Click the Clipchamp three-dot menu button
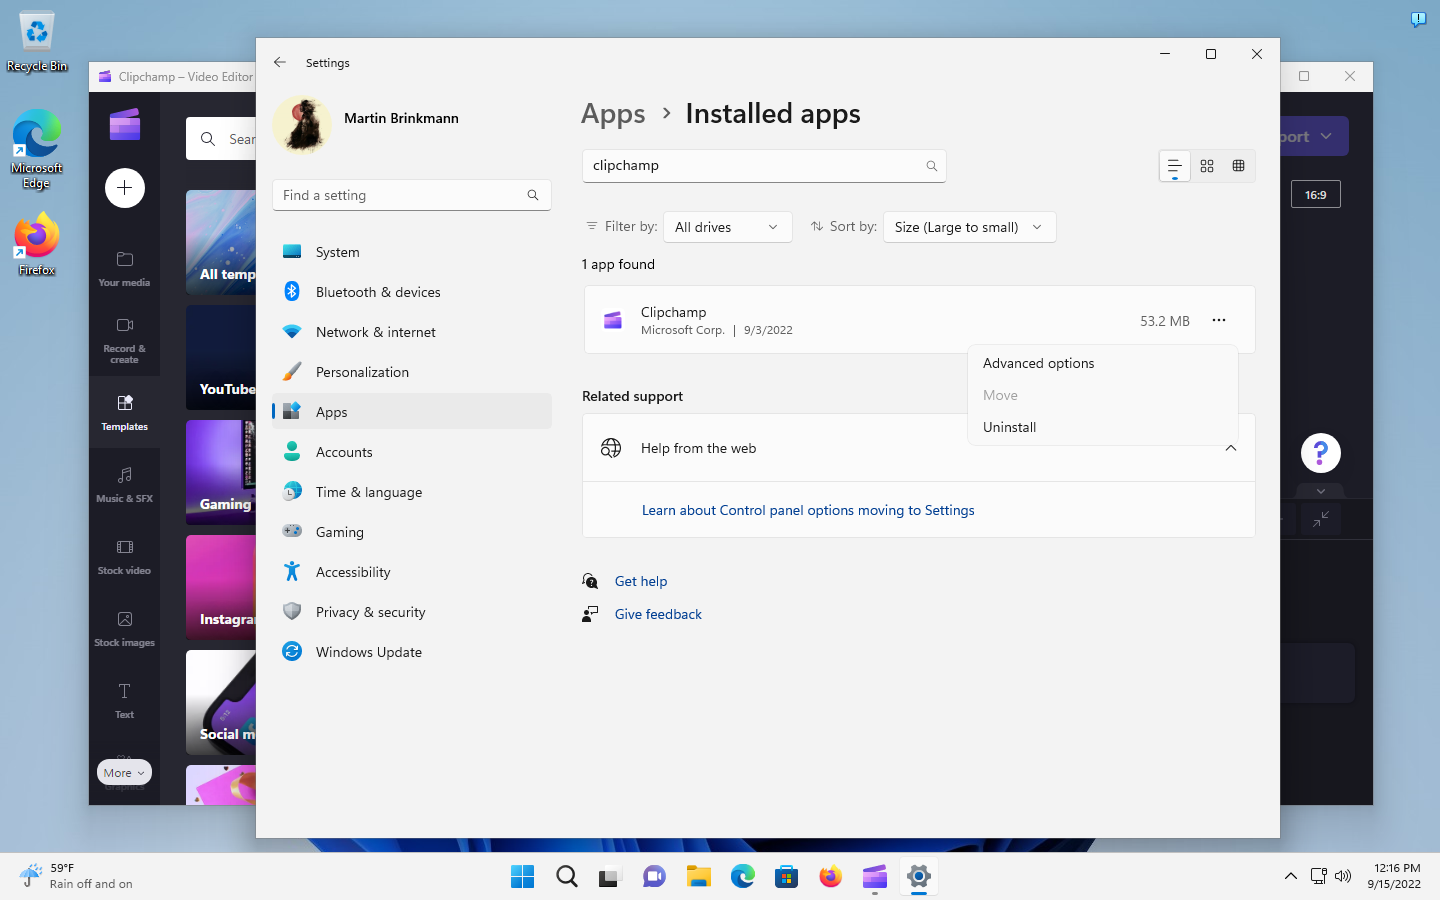Viewport: 1440px width, 900px height. pyautogui.click(x=1219, y=320)
